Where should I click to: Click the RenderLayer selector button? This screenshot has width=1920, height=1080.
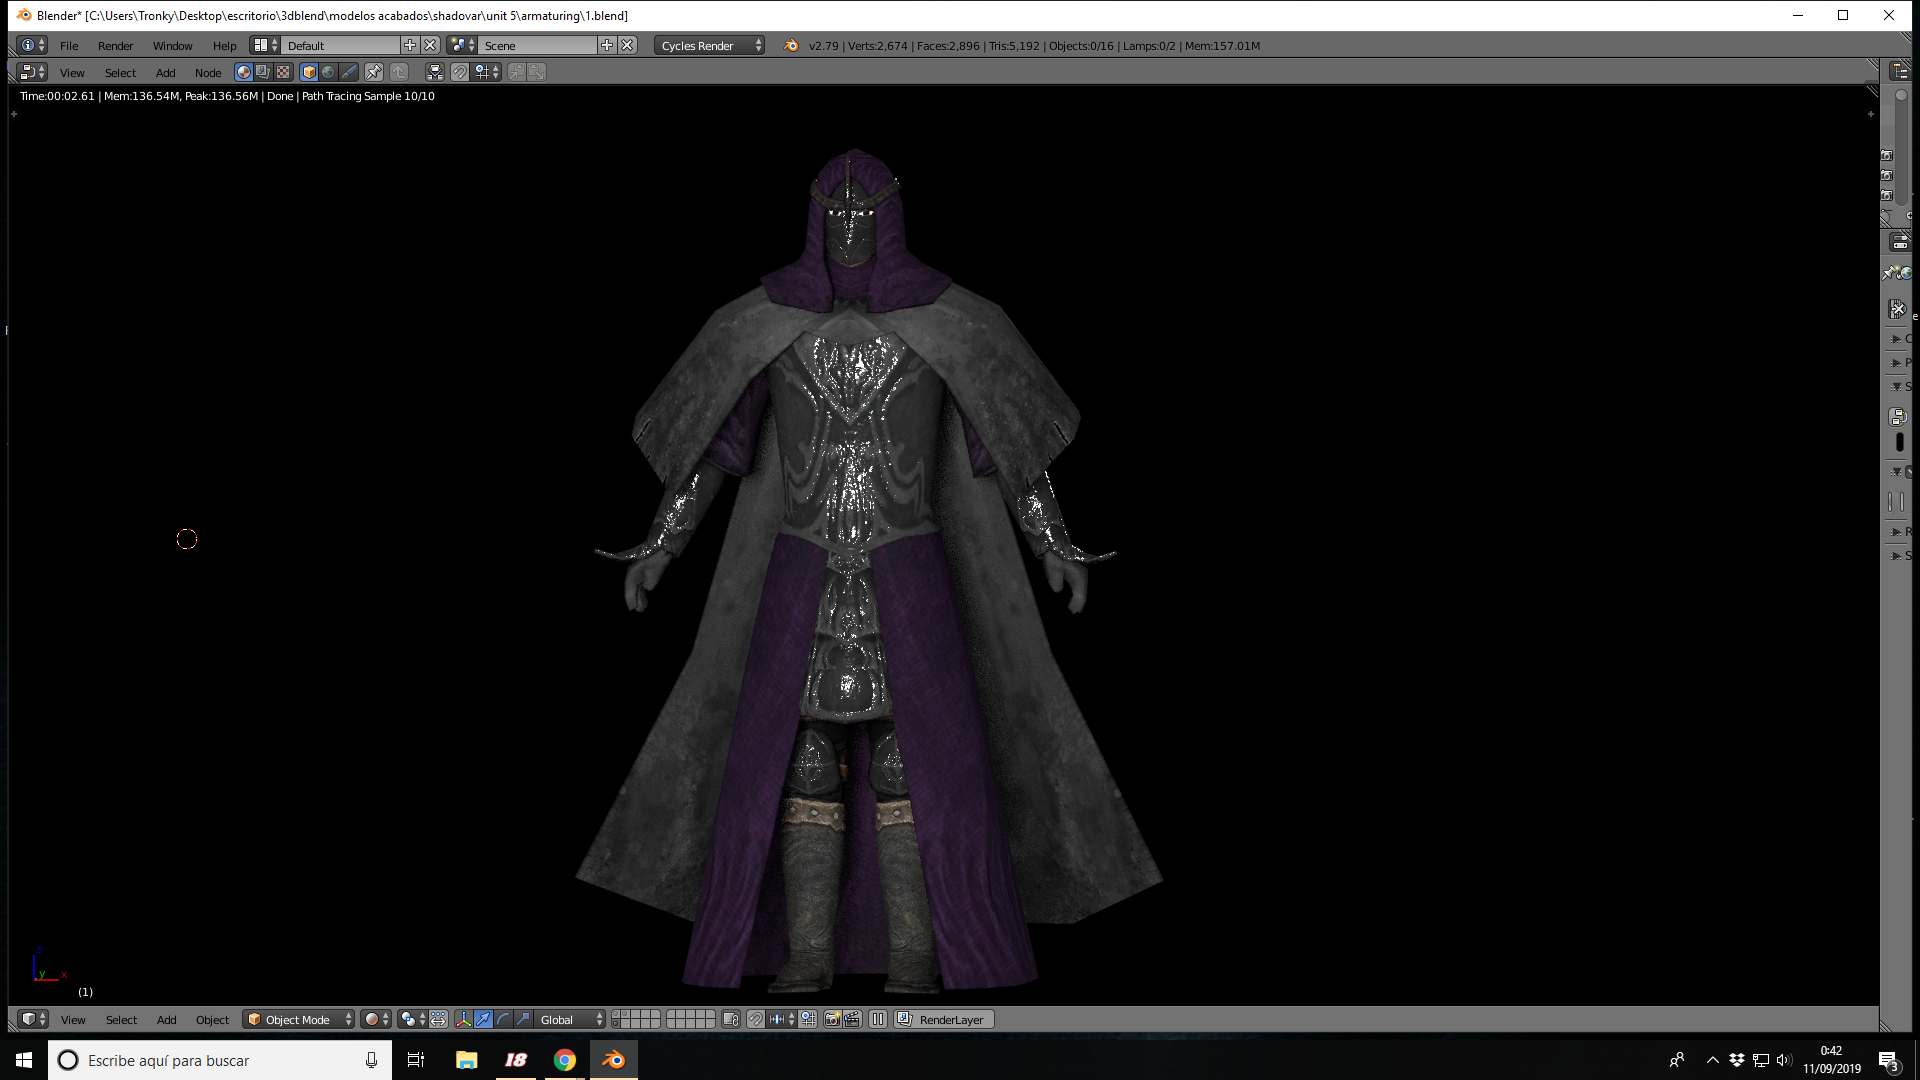tap(944, 1019)
